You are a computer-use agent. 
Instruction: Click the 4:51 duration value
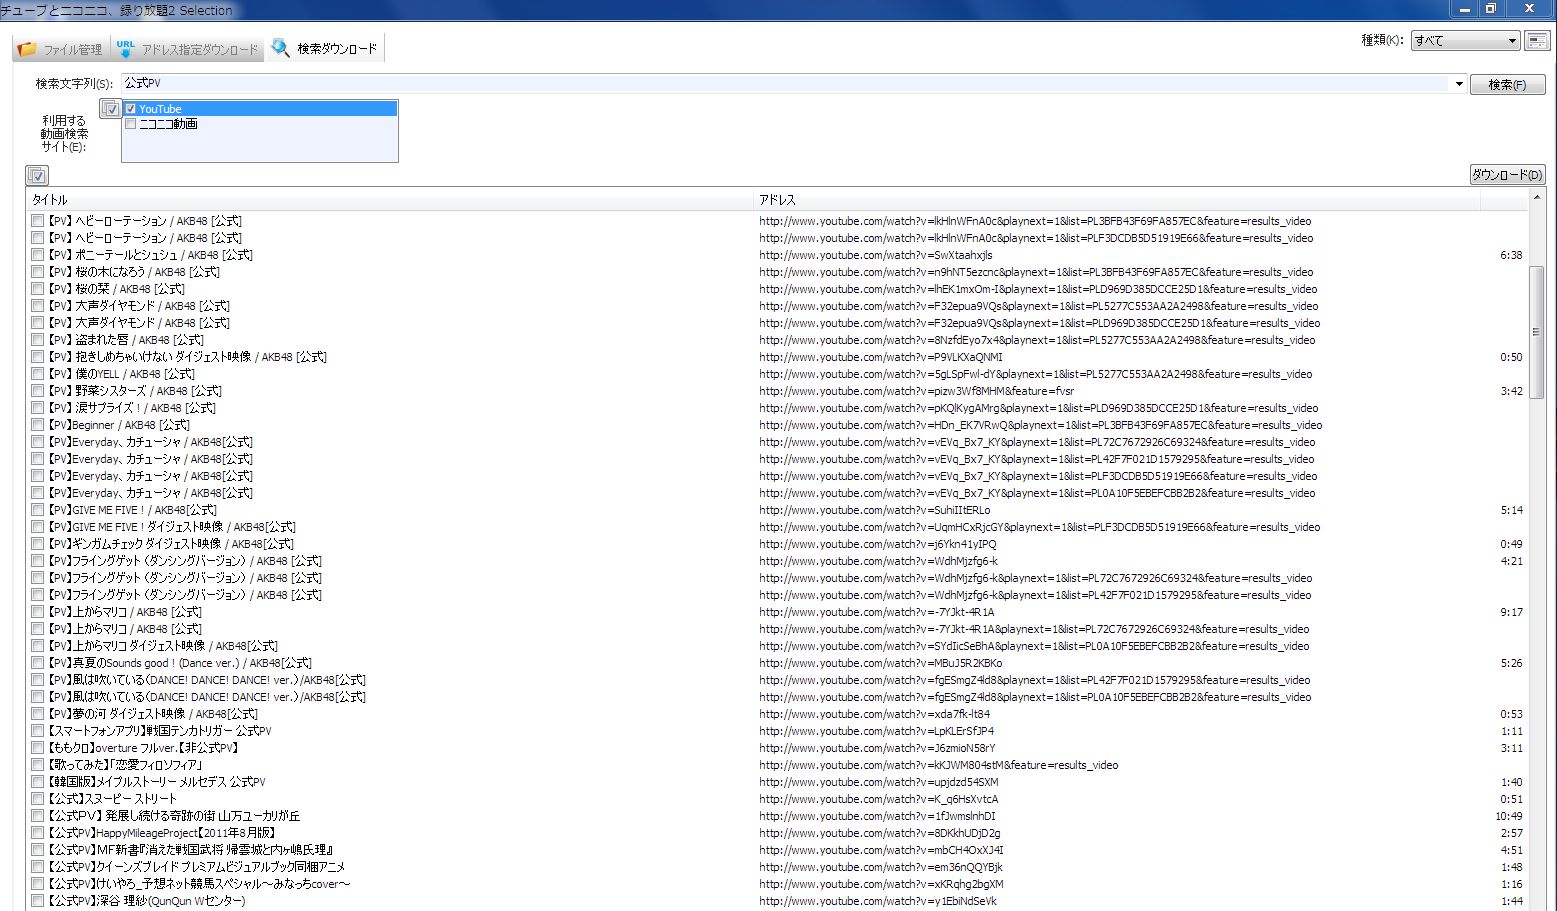pyautogui.click(x=1511, y=850)
